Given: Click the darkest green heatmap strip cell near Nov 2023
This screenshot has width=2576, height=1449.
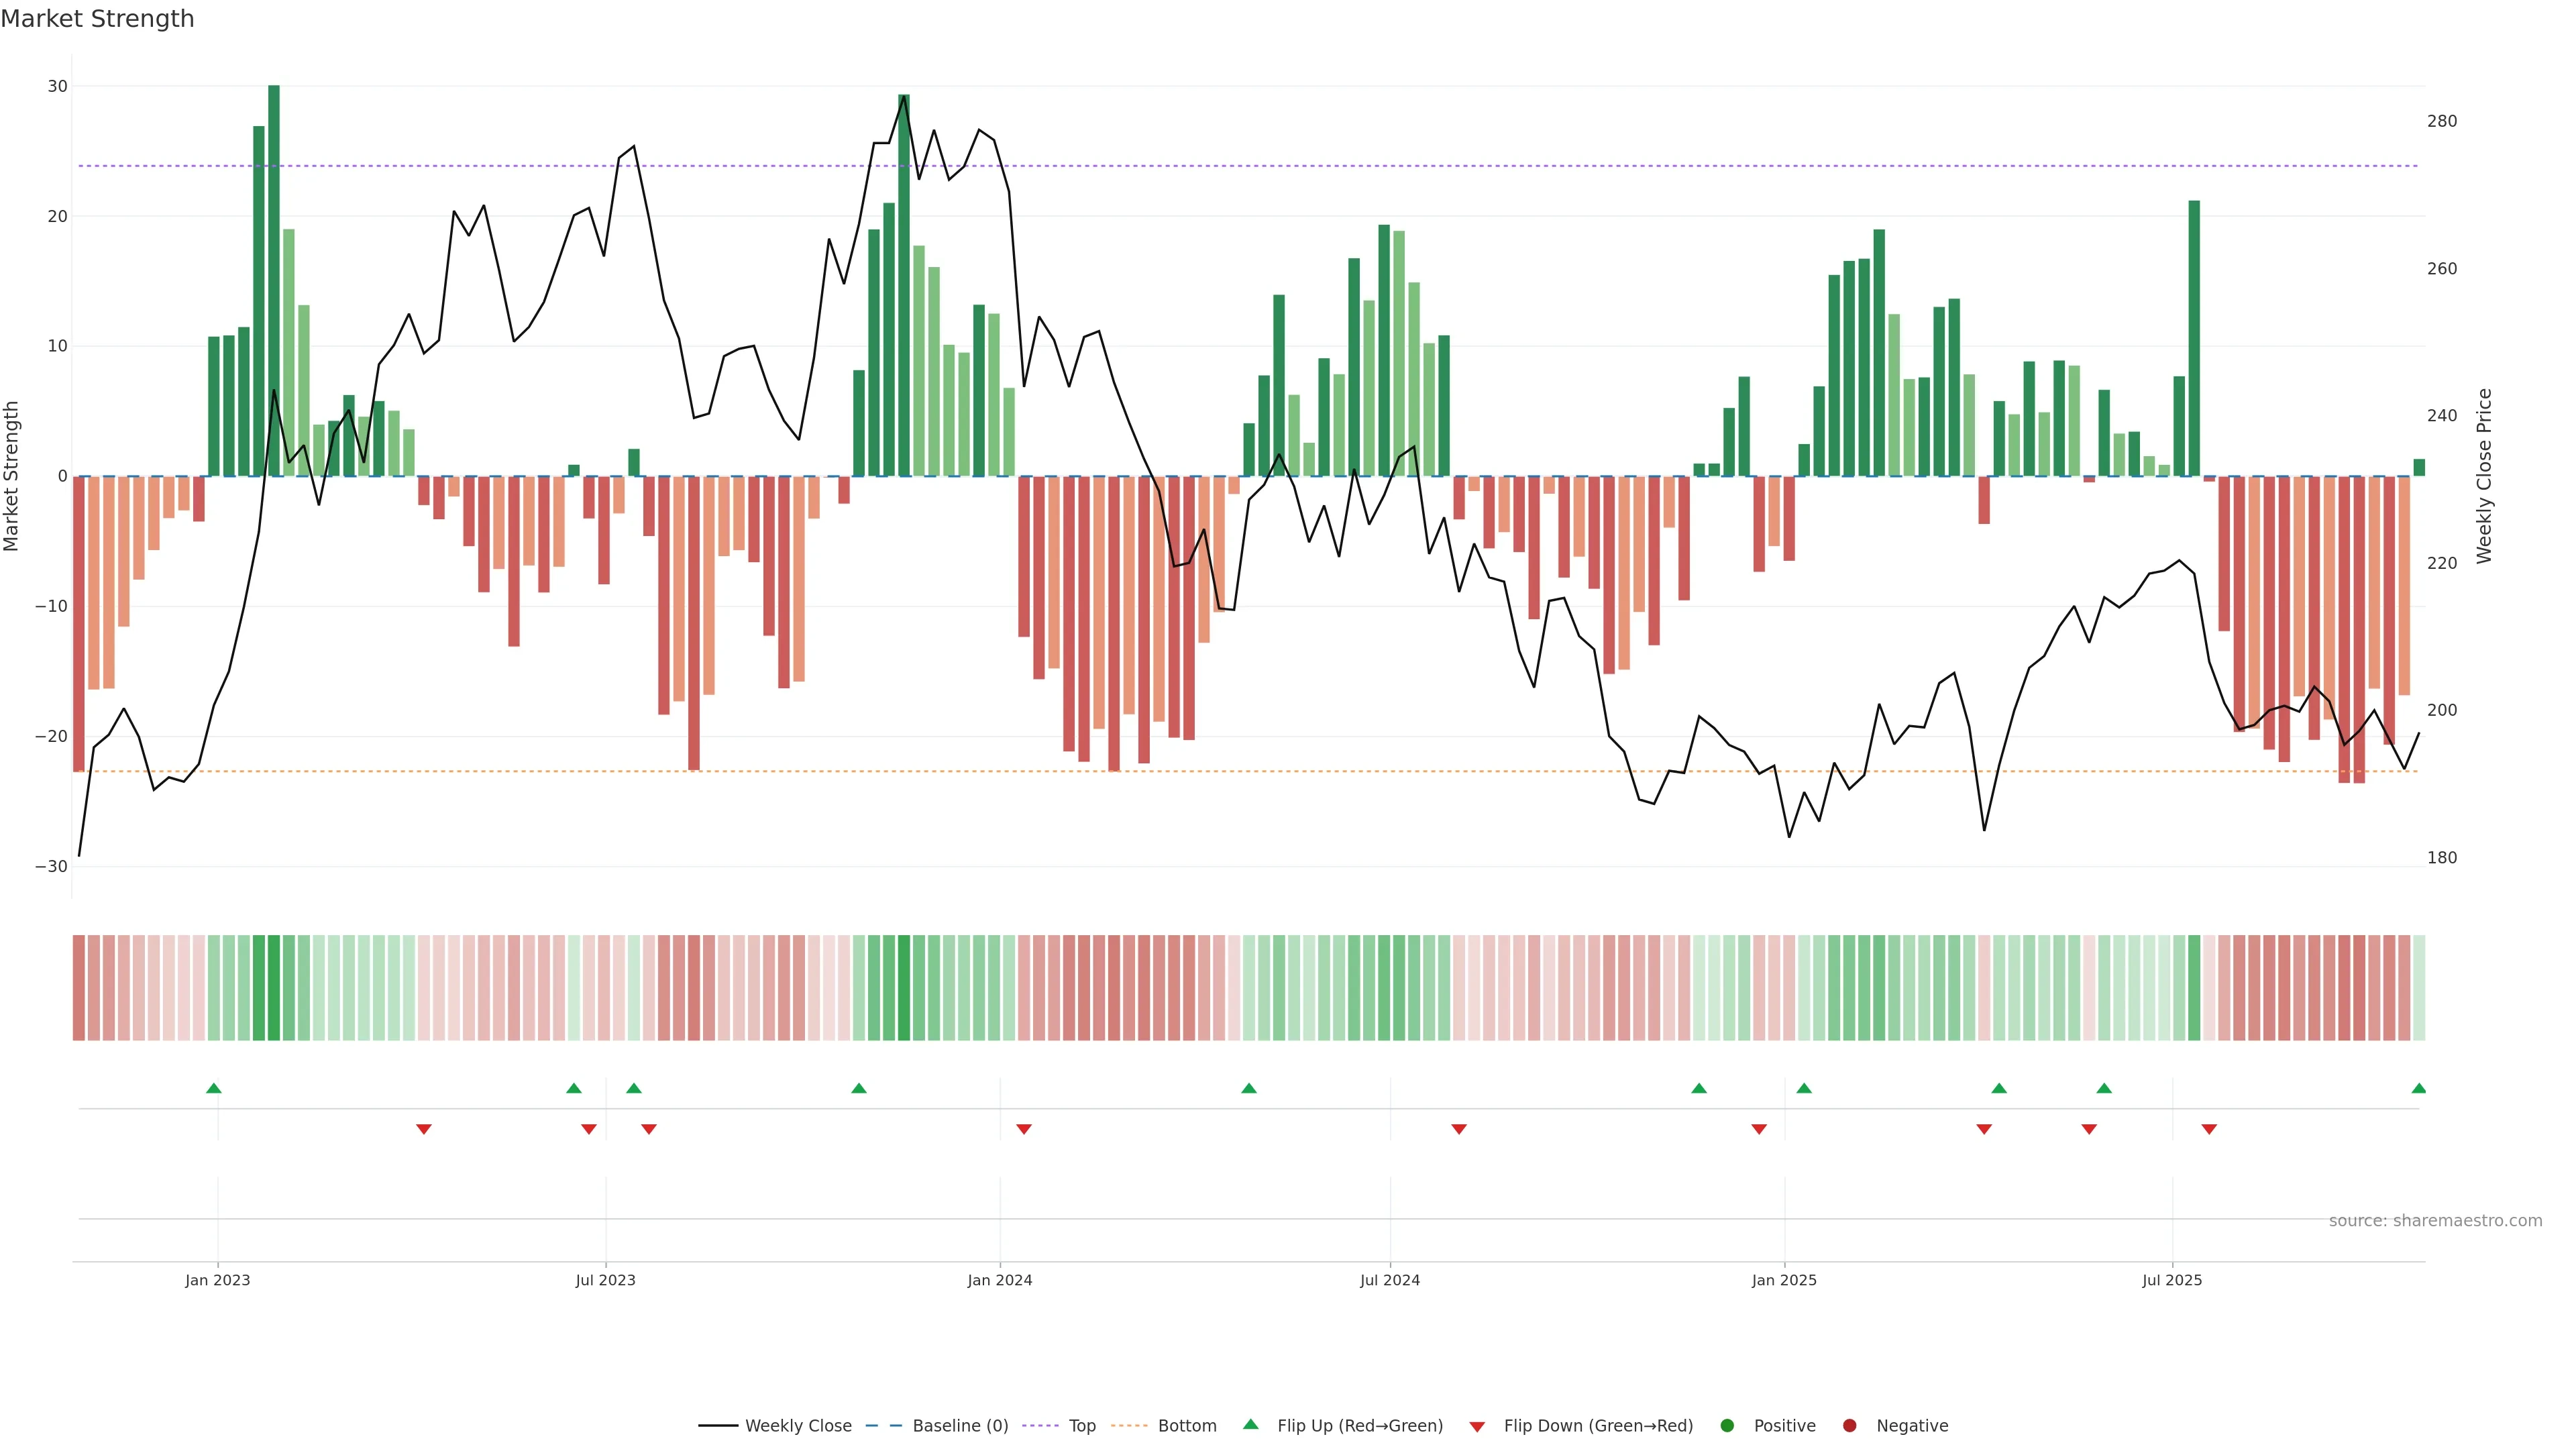Looking at the screenshot, I should 904,988.
